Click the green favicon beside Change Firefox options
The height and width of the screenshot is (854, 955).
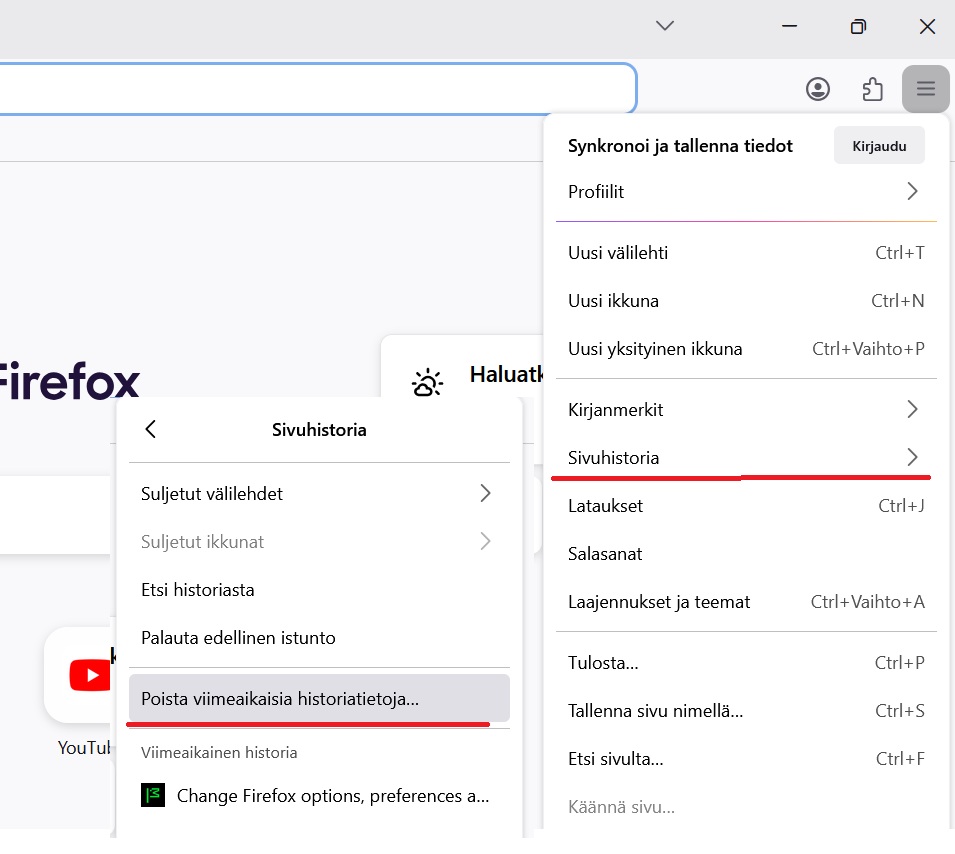pyautogui.click(x=153, y=795)
